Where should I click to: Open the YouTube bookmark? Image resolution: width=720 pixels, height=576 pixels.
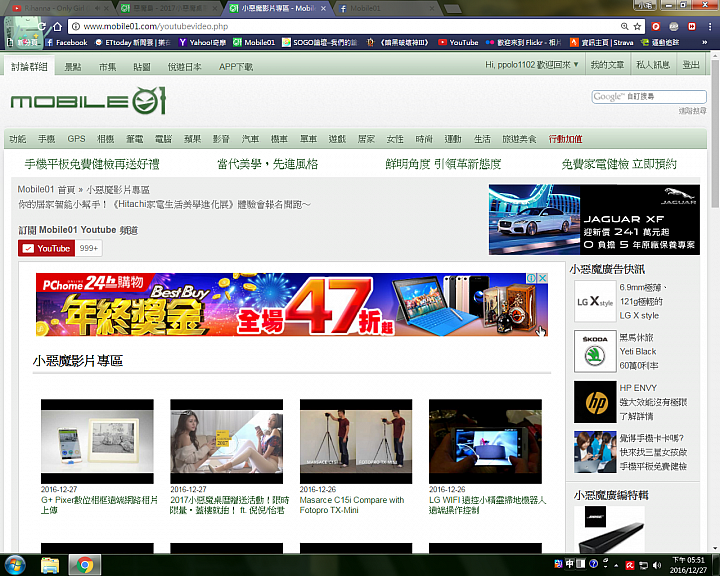point(458,42)
